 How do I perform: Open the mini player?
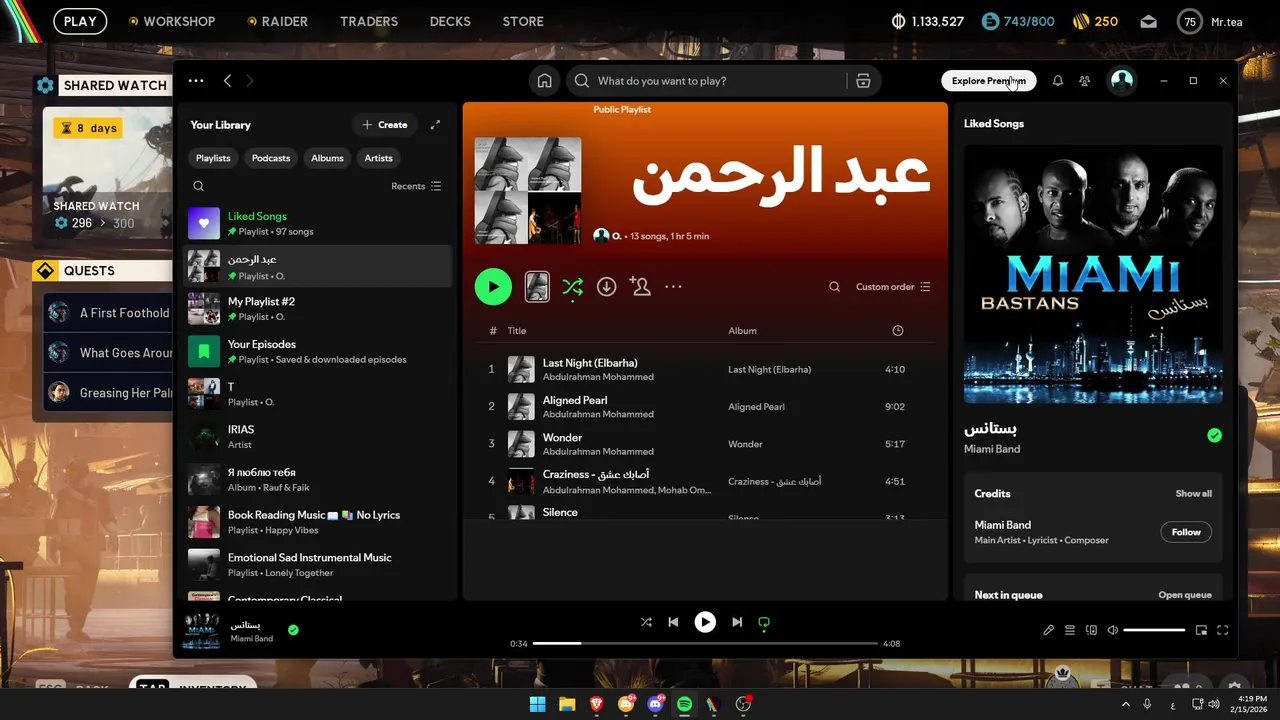click(1201, 630)
